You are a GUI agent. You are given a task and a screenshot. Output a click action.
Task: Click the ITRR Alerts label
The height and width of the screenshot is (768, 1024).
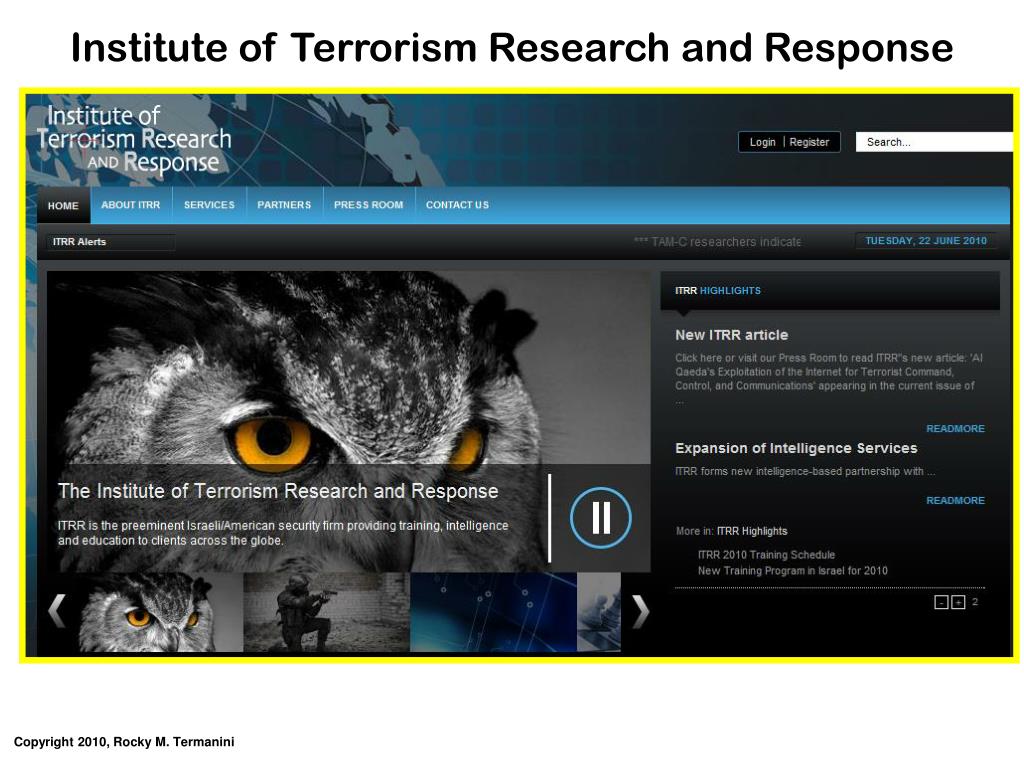click(x=79, y=242)
